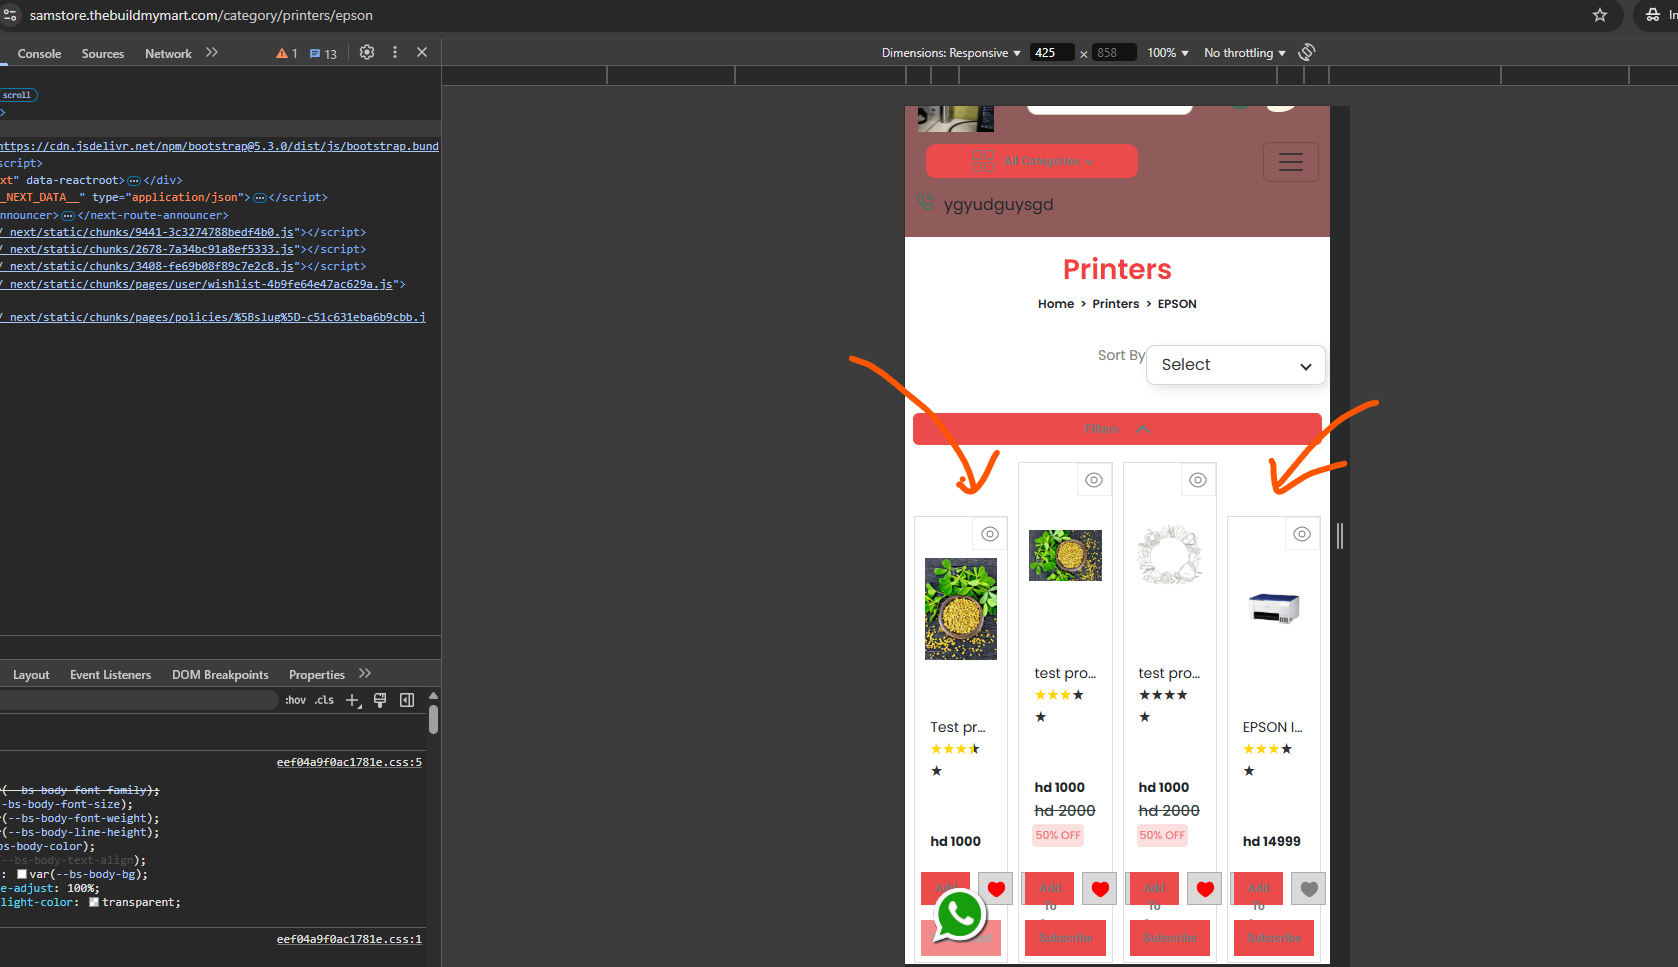Toggle :hov element state panel
This screenshot has height=967, width=1678.
tap(296, 700)
